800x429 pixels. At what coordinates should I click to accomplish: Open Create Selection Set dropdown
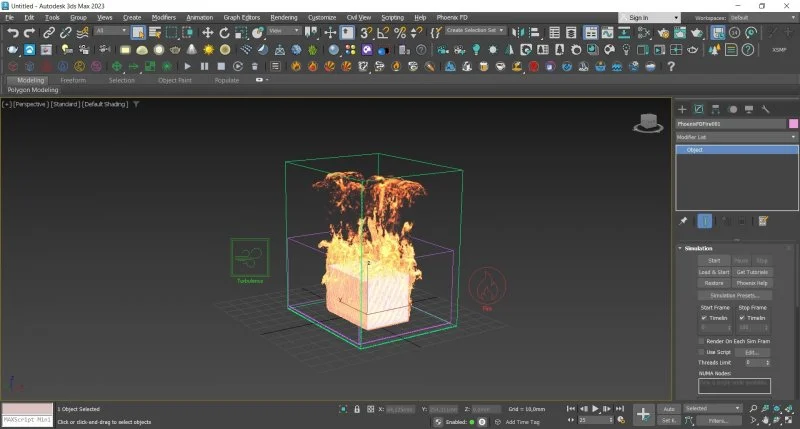click(475, 31)
